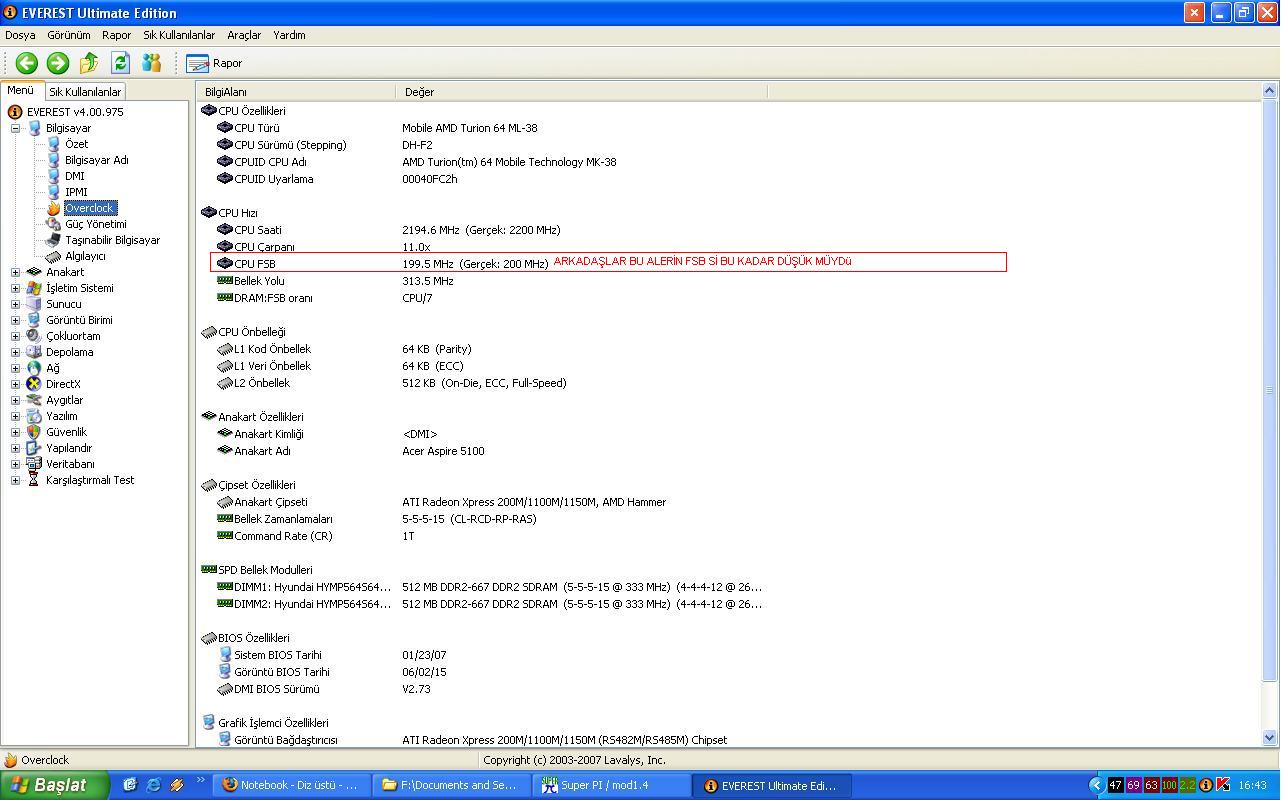Collapse the Bilgisayar tree node
The width and height of the screenshot is (1281, 800).
pyautogui.click(x=15, y=128)
